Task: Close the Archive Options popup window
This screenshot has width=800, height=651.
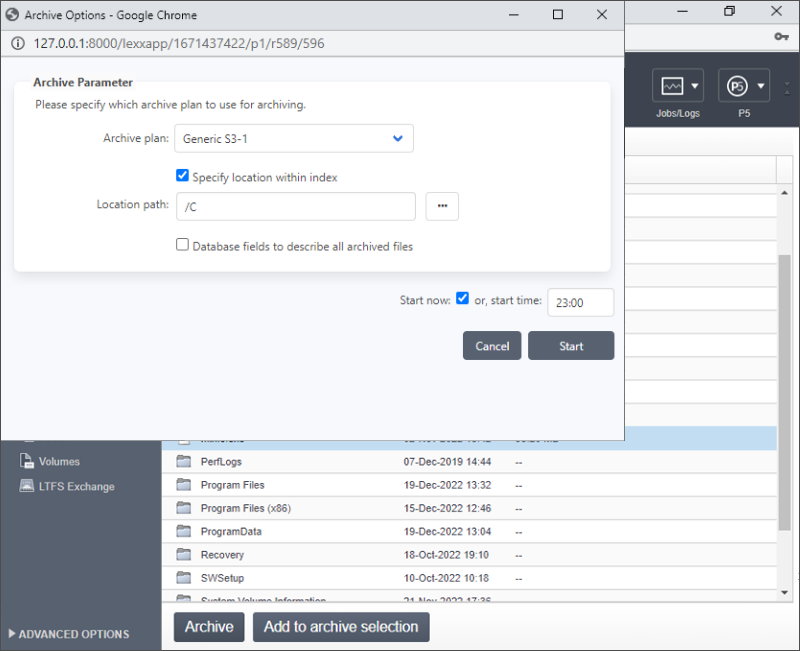Action: (602, 14)
